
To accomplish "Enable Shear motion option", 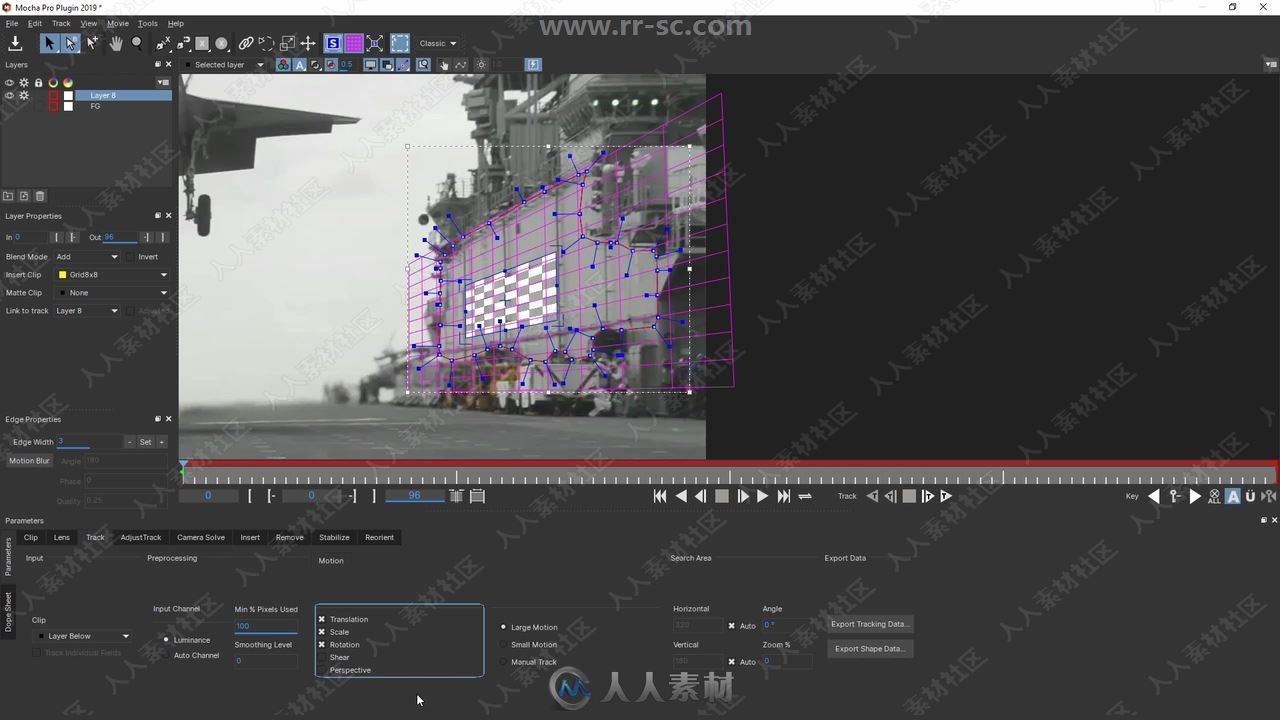I will [x=322, y=657].
